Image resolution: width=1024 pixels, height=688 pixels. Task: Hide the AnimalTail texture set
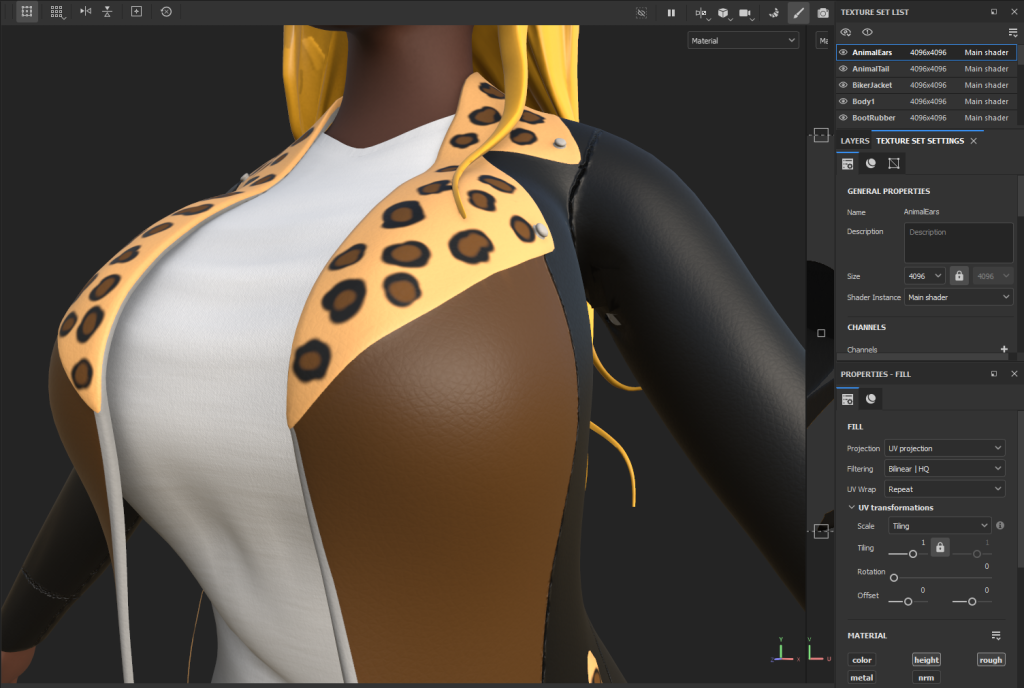click(x=843, y=69)
